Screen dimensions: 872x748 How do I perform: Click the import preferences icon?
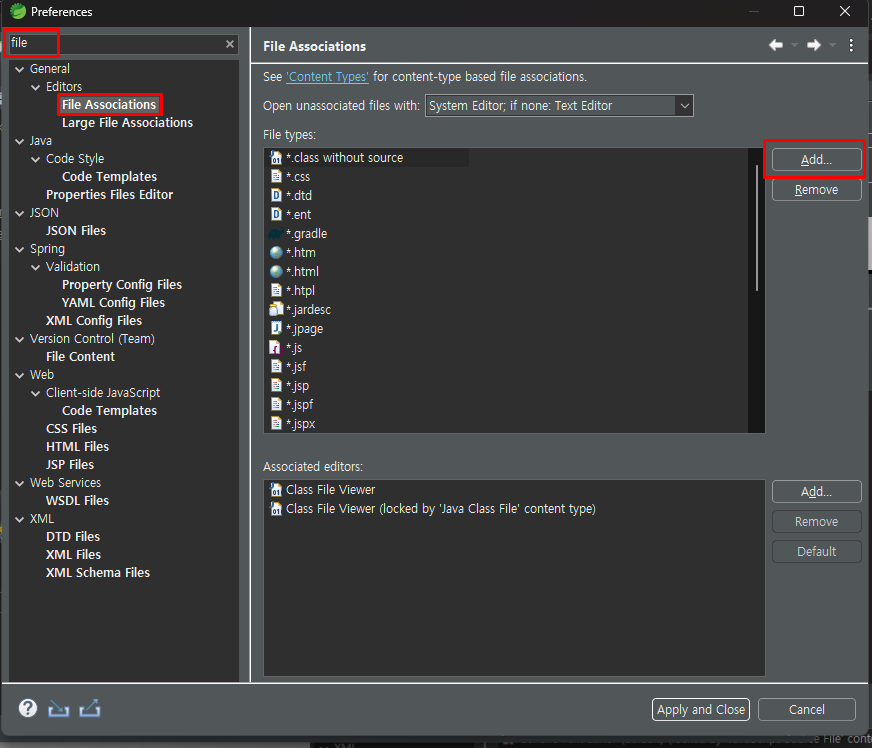58,709
